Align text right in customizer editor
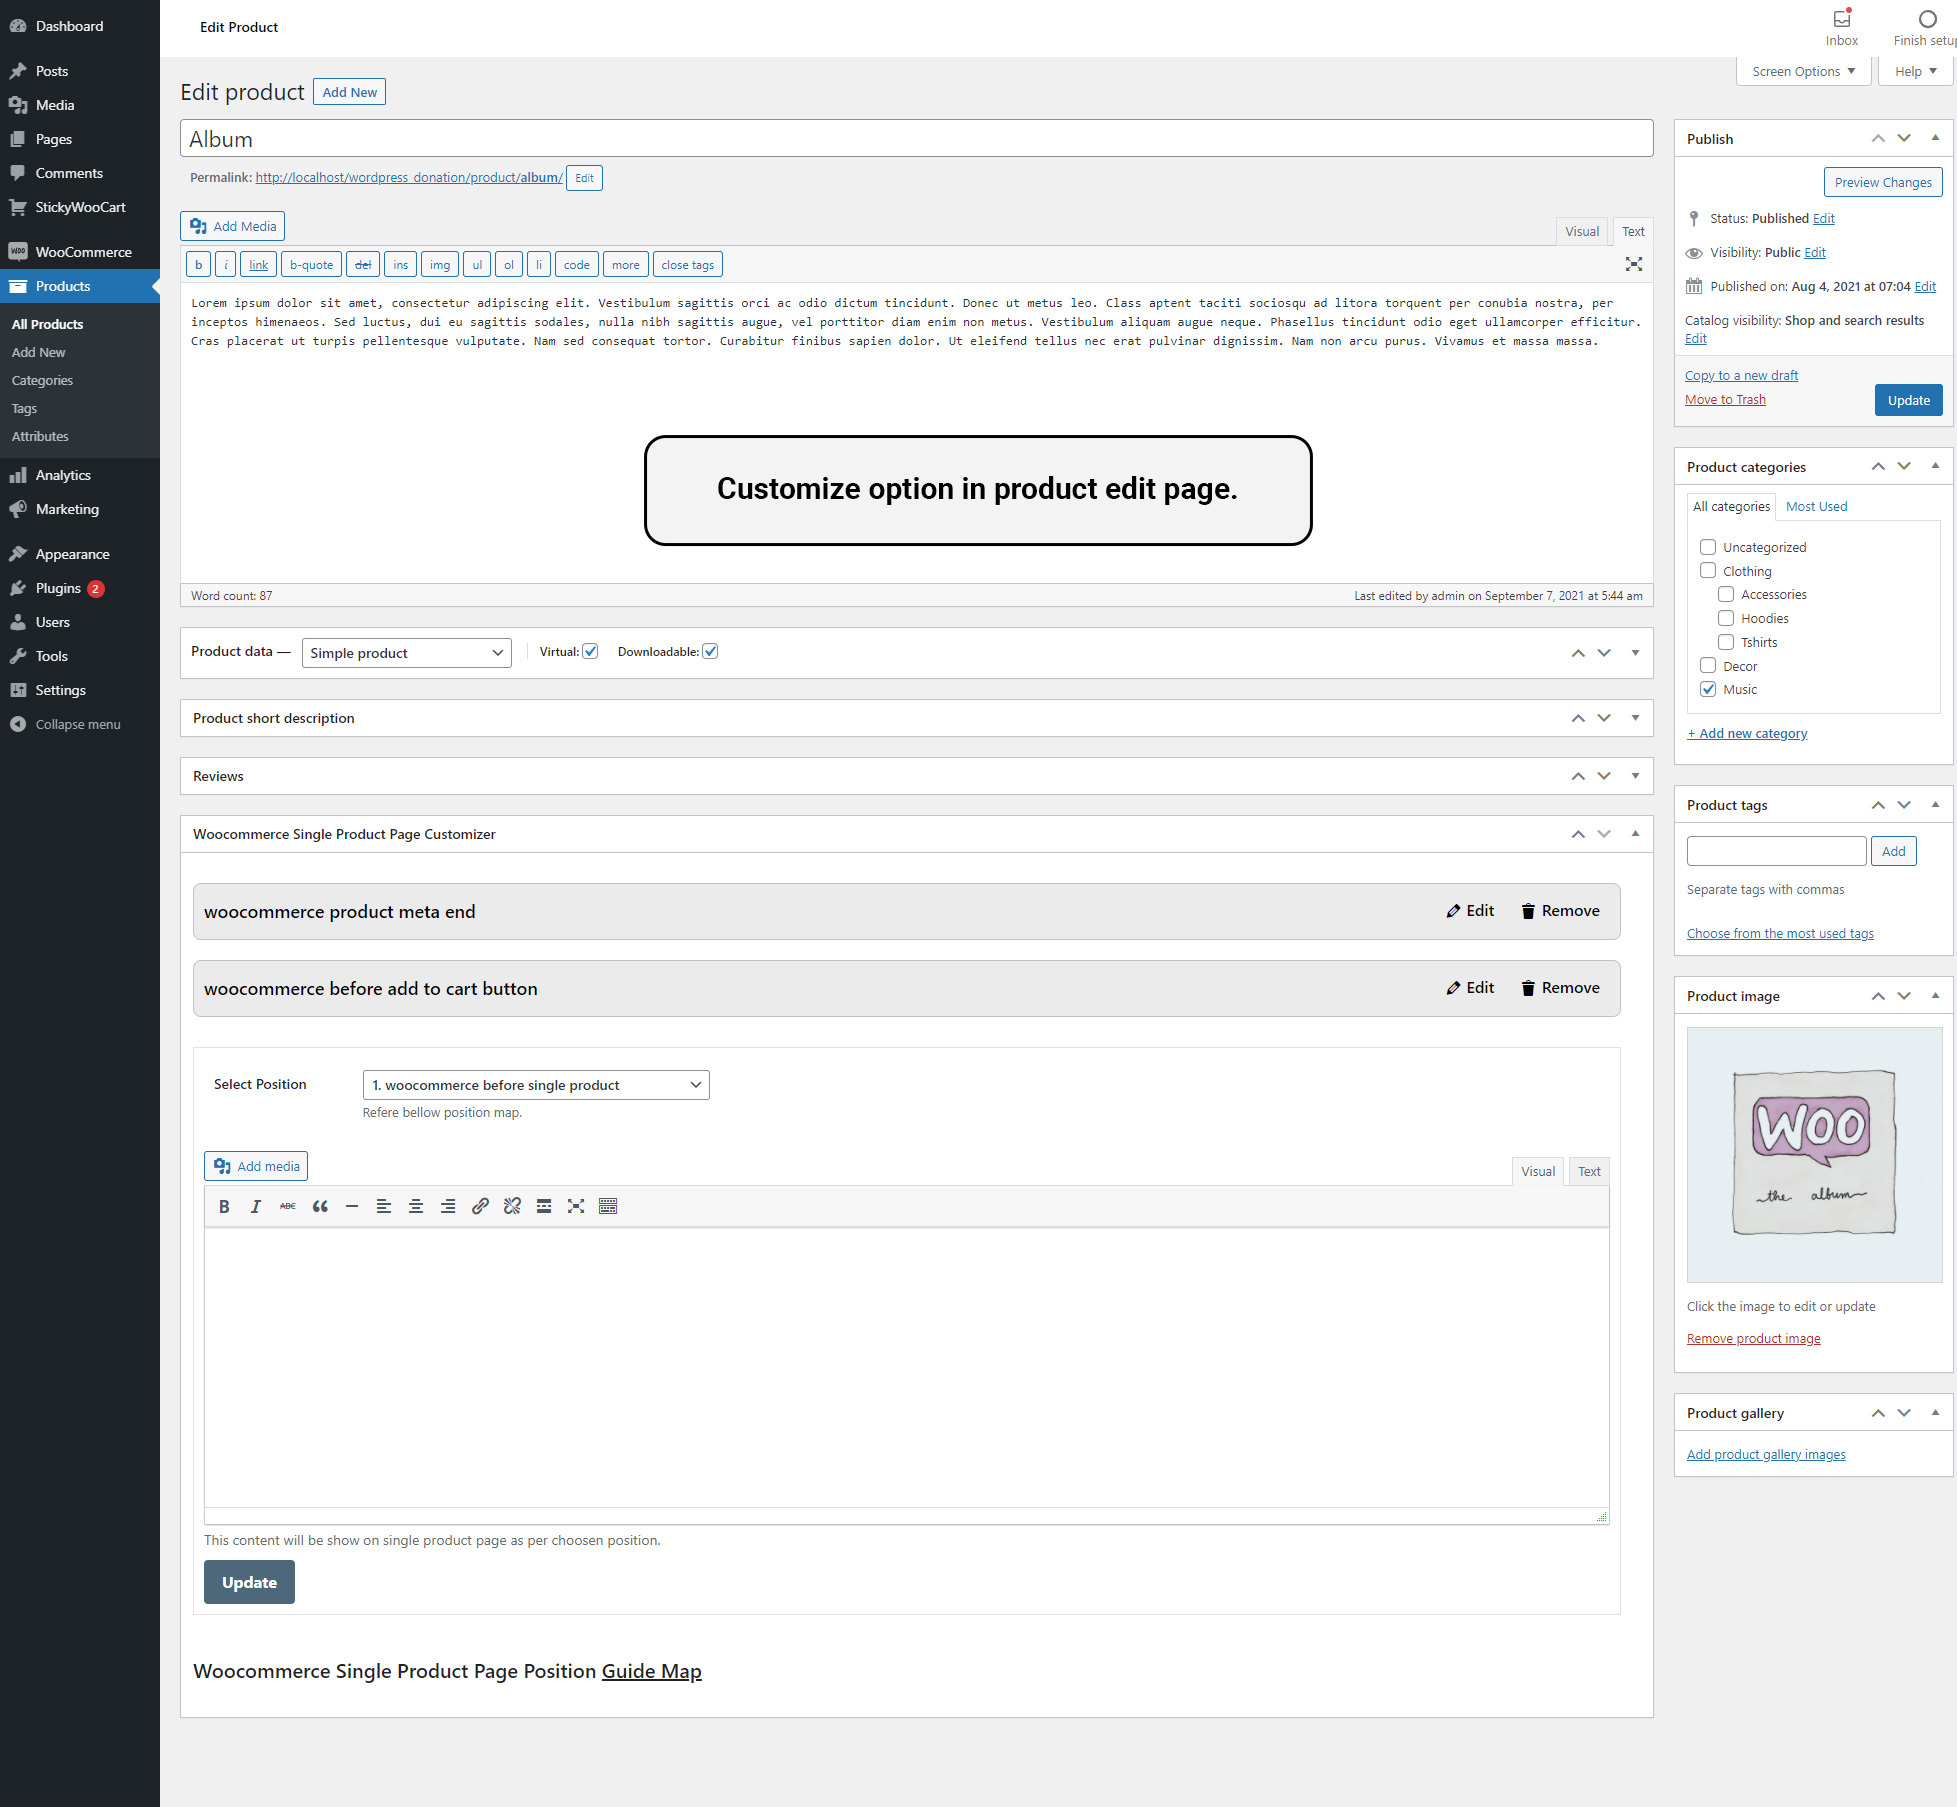 click(x=448, y=1206)
